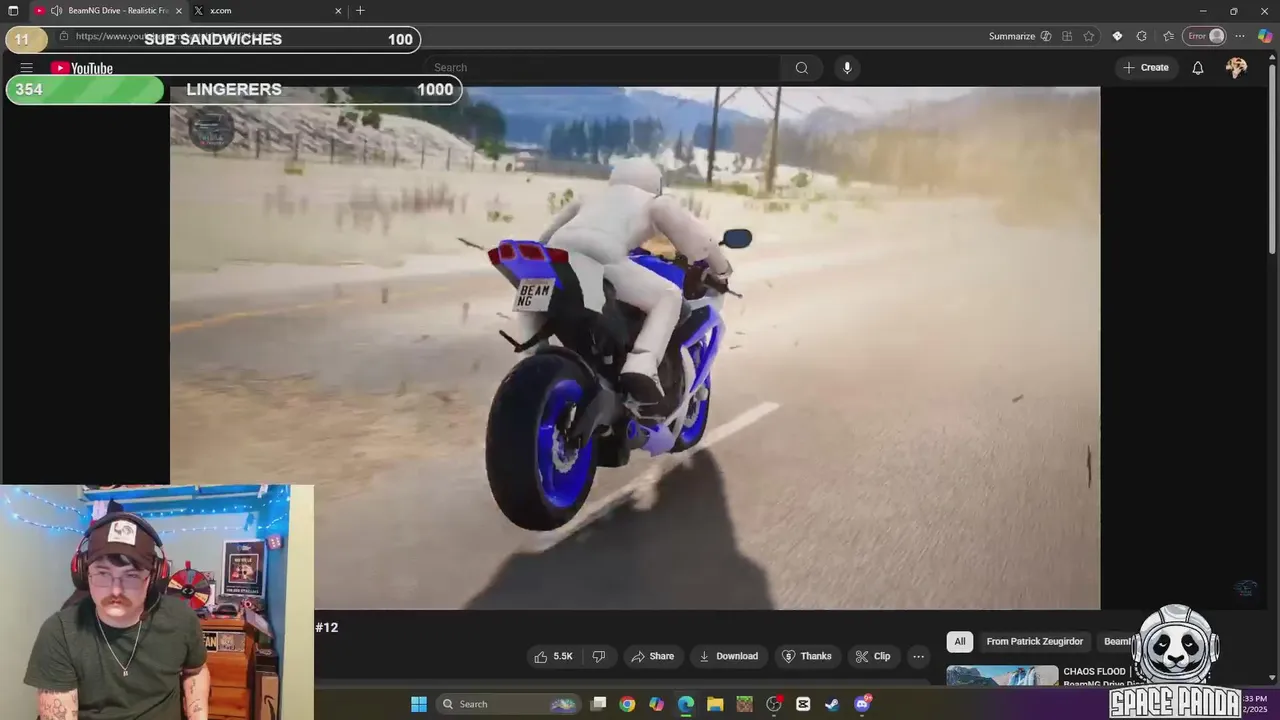Open Edge tab actions menu icon
The height and width of the screenshot is (720, 1280).
pos(13,11)
